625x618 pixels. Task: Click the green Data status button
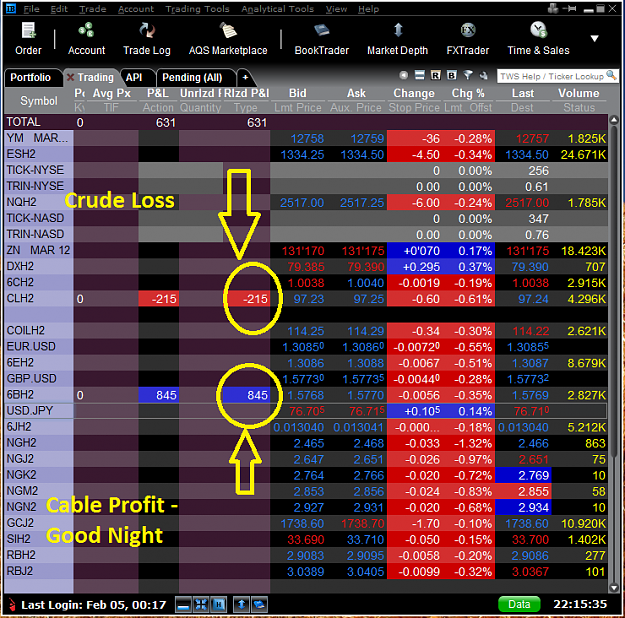[x=519, y=604]
